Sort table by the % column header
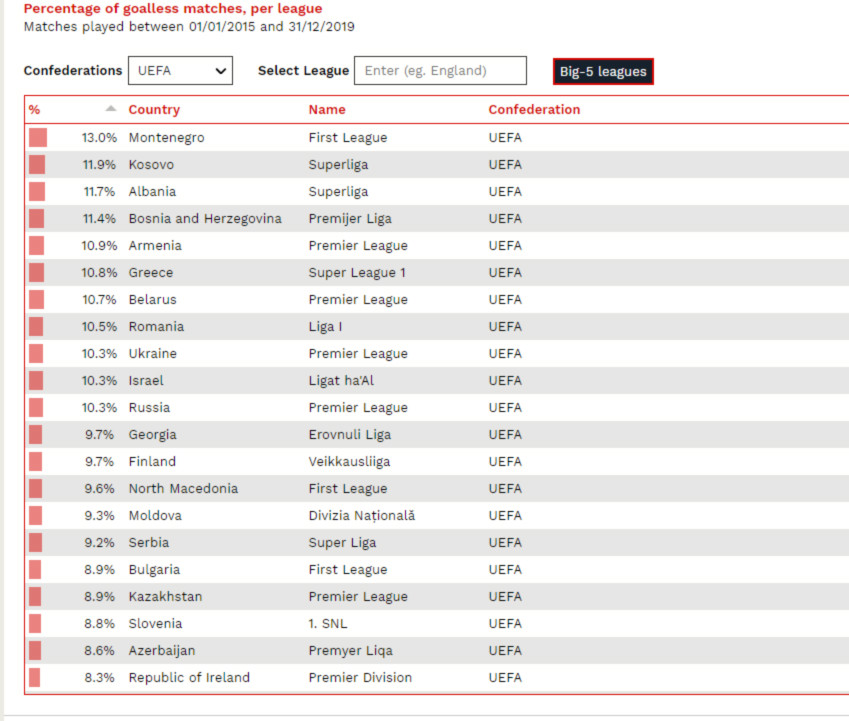 tap(35, 110)
